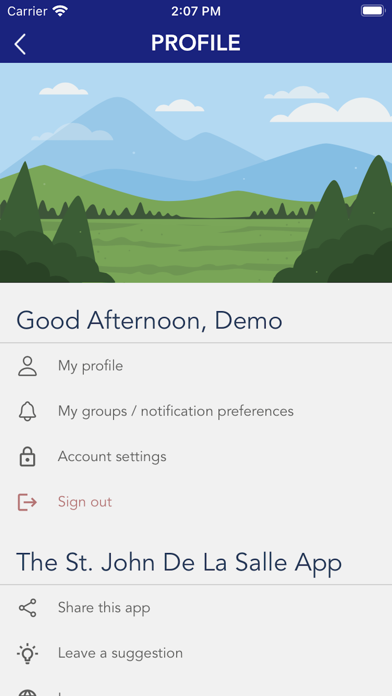Click the red sign-out arrow icon

(x=28, y=502)
